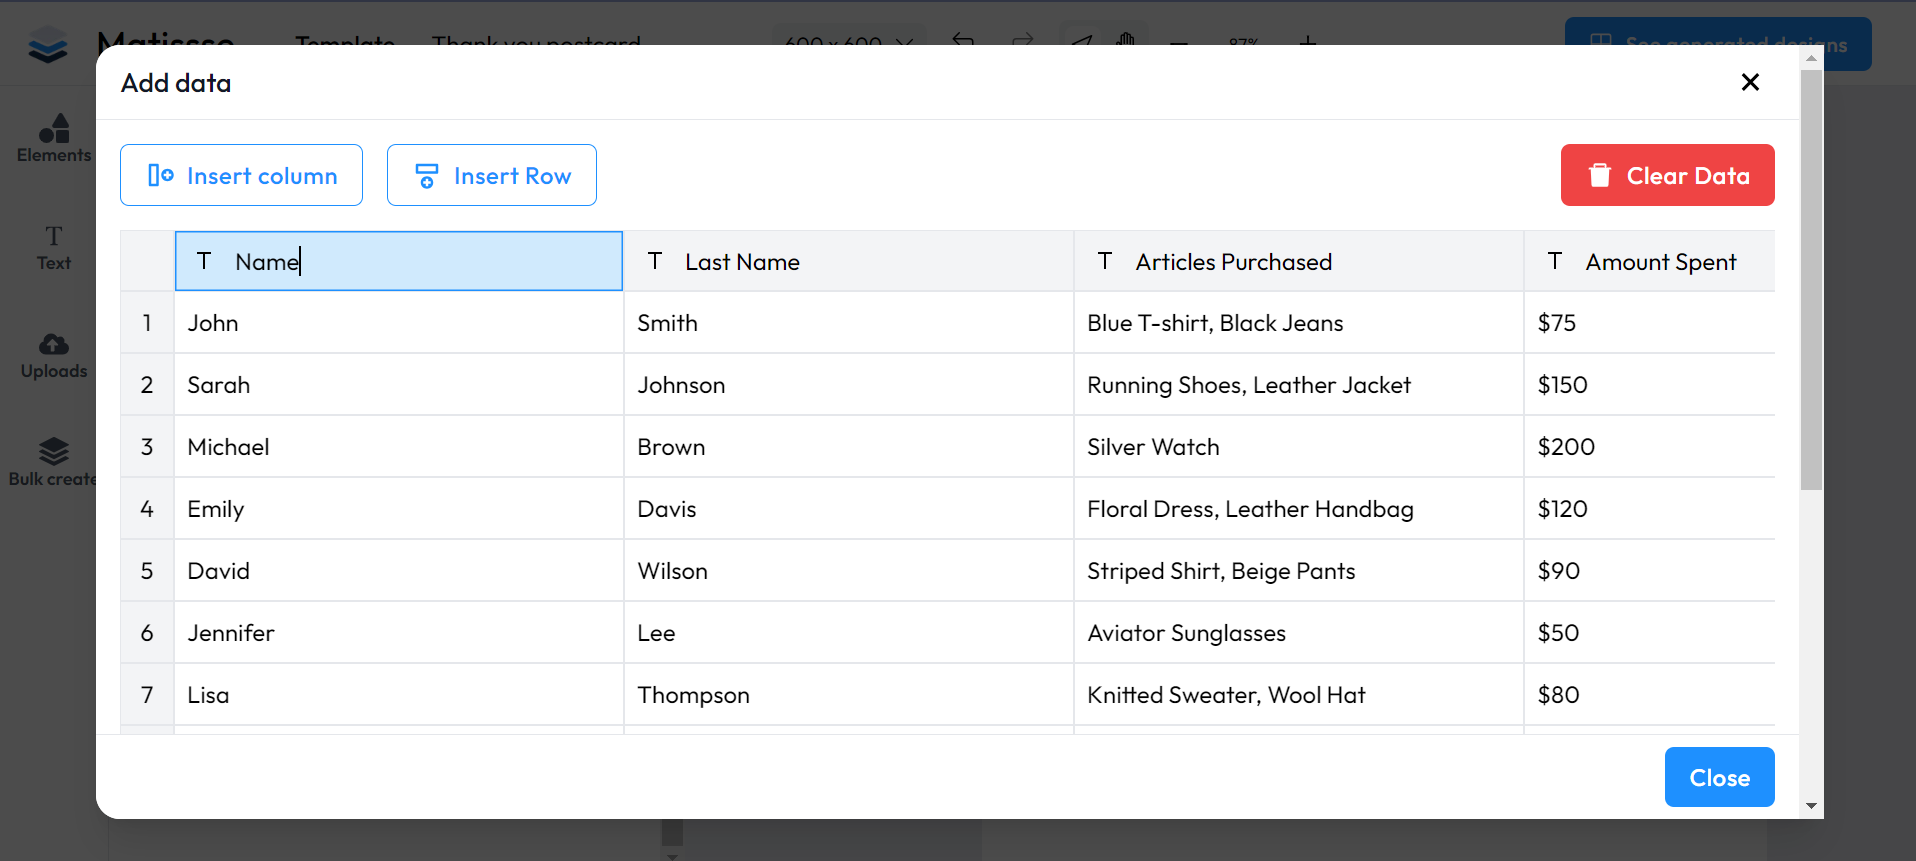Click the $150 amount cell

tap(1650, 385)
